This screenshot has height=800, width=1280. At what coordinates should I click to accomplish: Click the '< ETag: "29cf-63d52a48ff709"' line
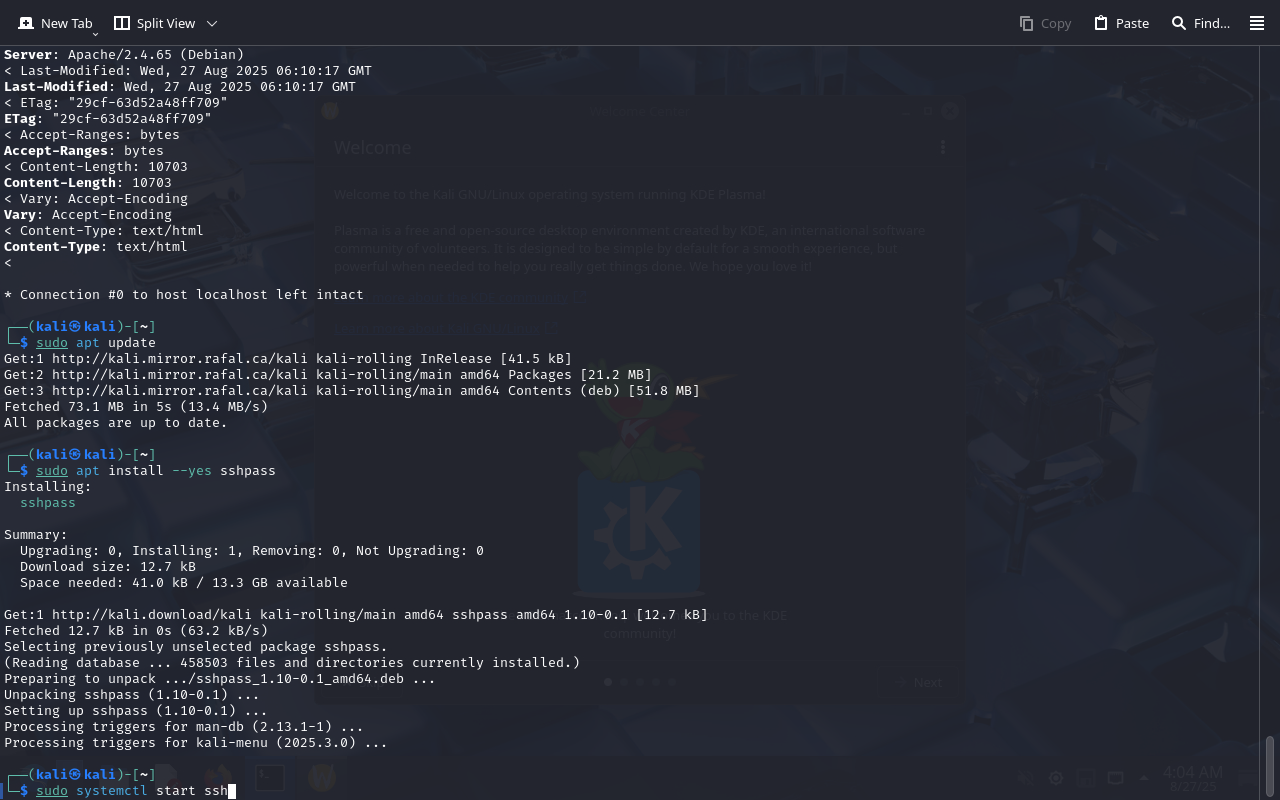click(x=116, y=102)
